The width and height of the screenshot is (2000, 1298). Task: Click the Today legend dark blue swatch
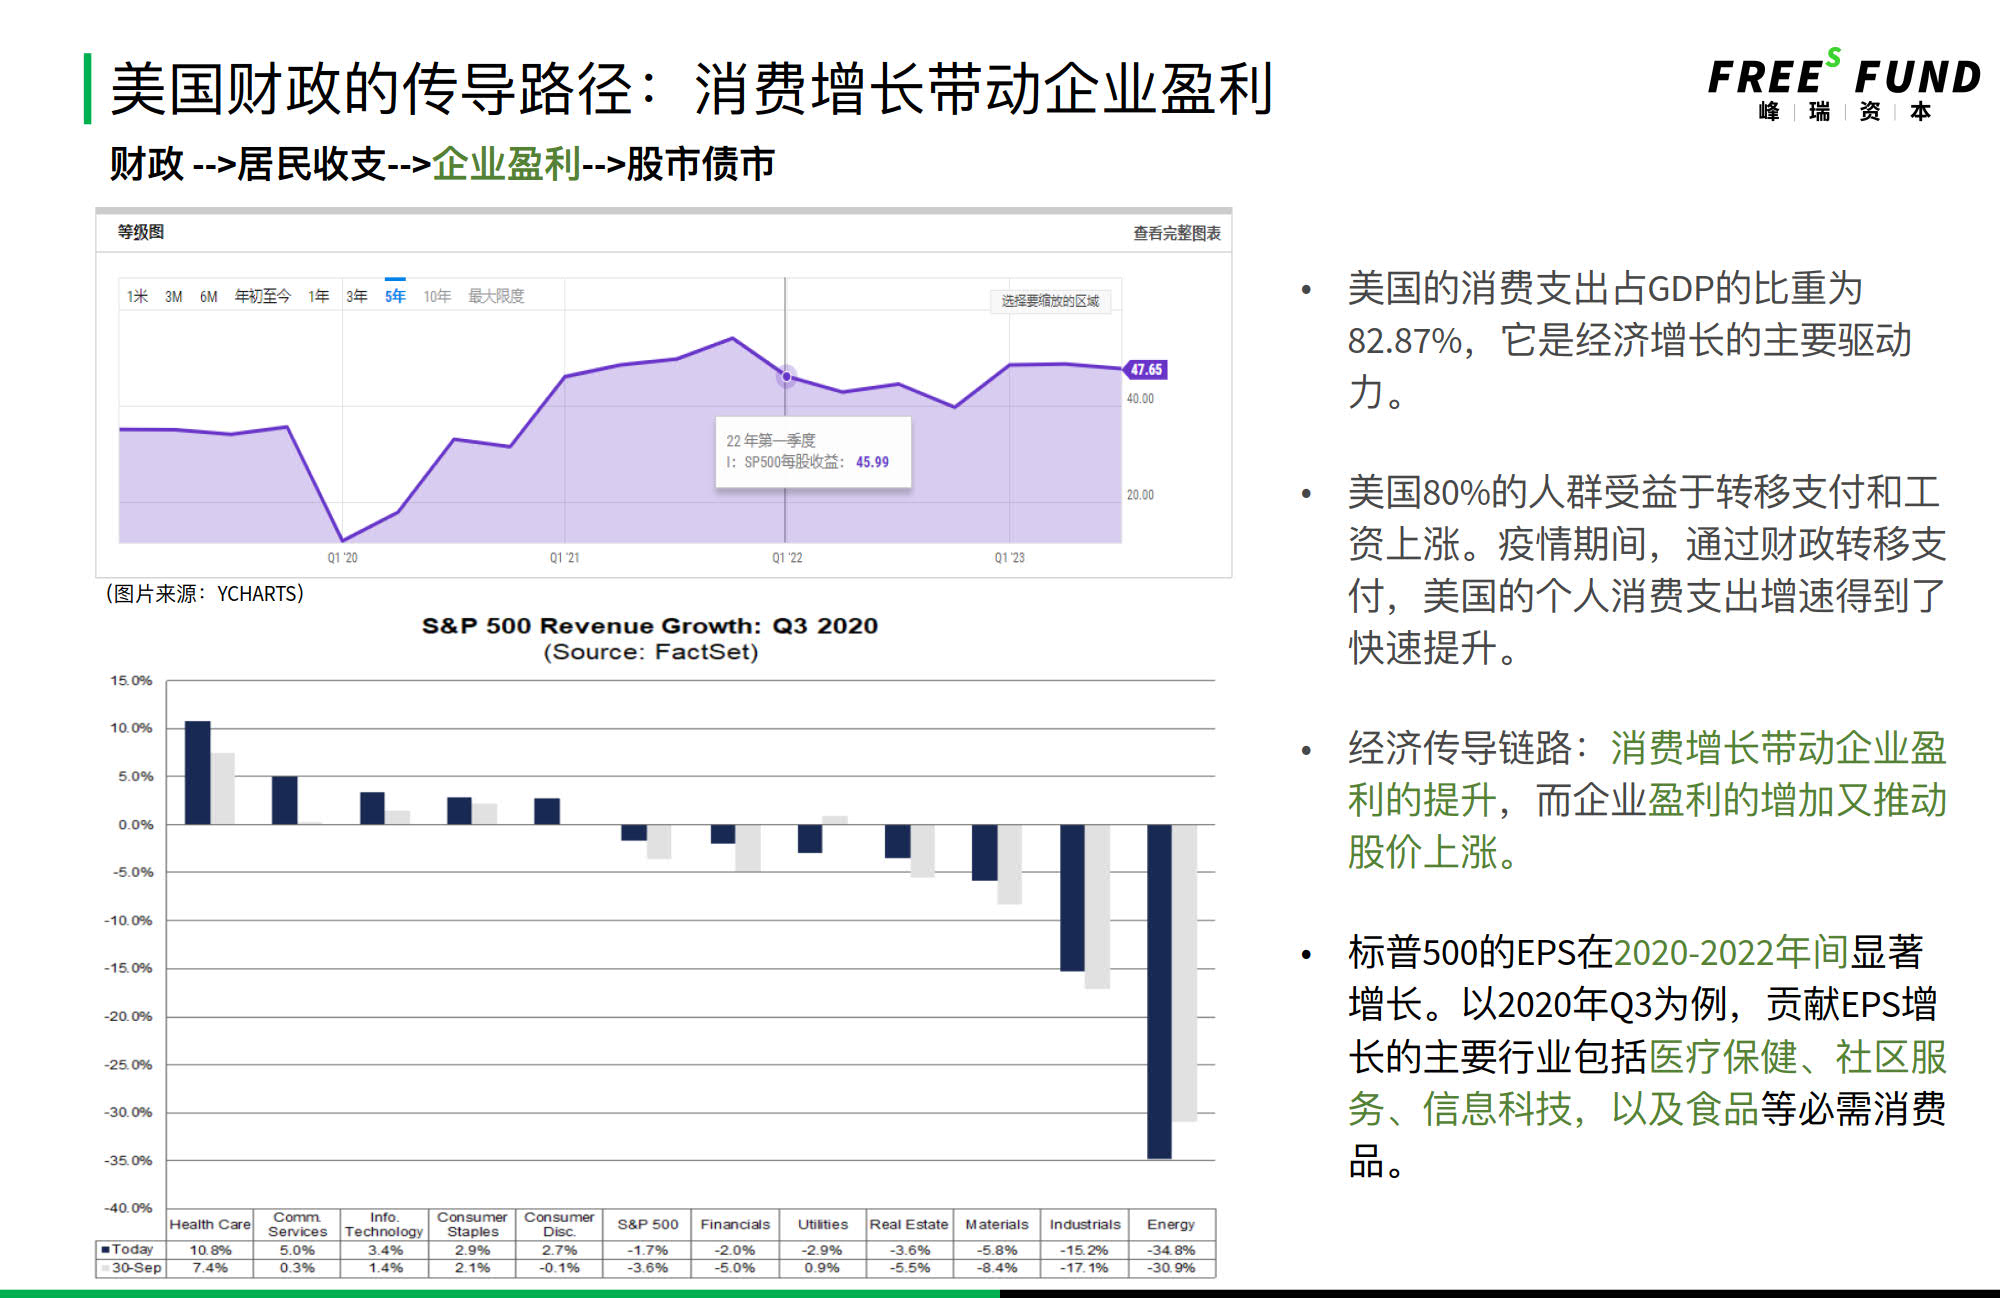click(105, 1250)
